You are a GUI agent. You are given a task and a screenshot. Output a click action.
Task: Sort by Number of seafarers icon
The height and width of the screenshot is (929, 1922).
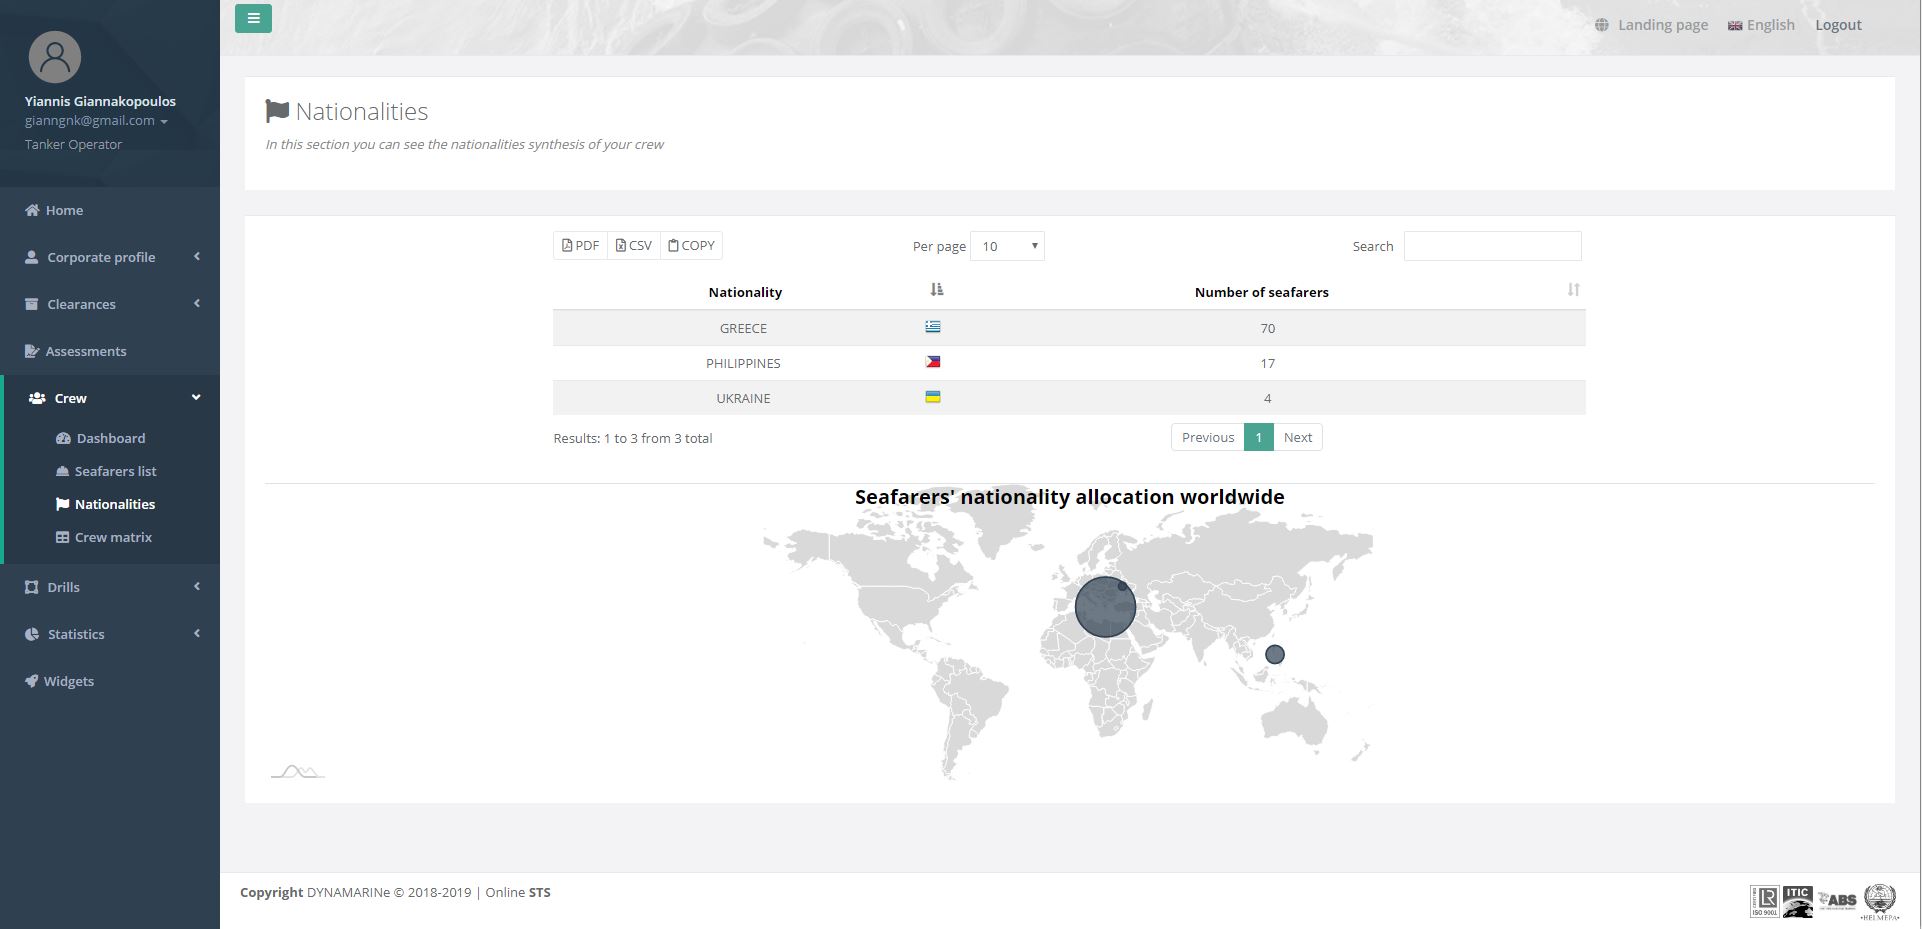coord(1573,290)
